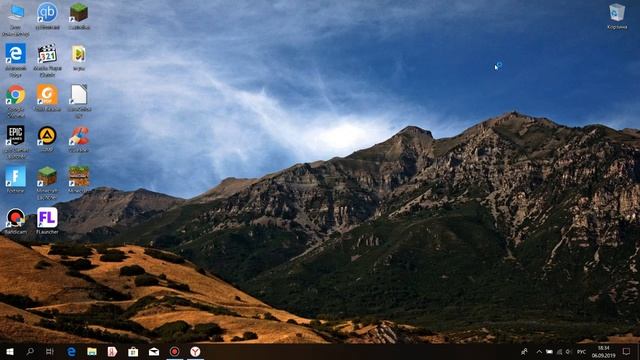Select the white document shortcut on desktop
The height and width of the screenshot is (360, 640).
[x=79, y=101]
